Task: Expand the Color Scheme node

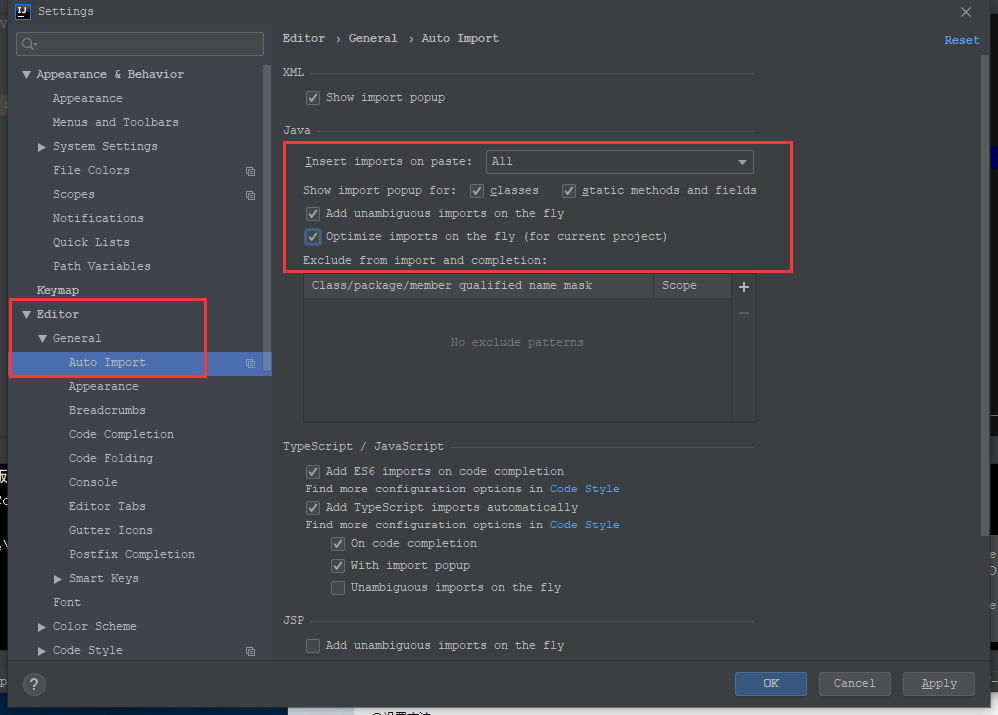Action: pyautogui.click(x=42, y=627)
